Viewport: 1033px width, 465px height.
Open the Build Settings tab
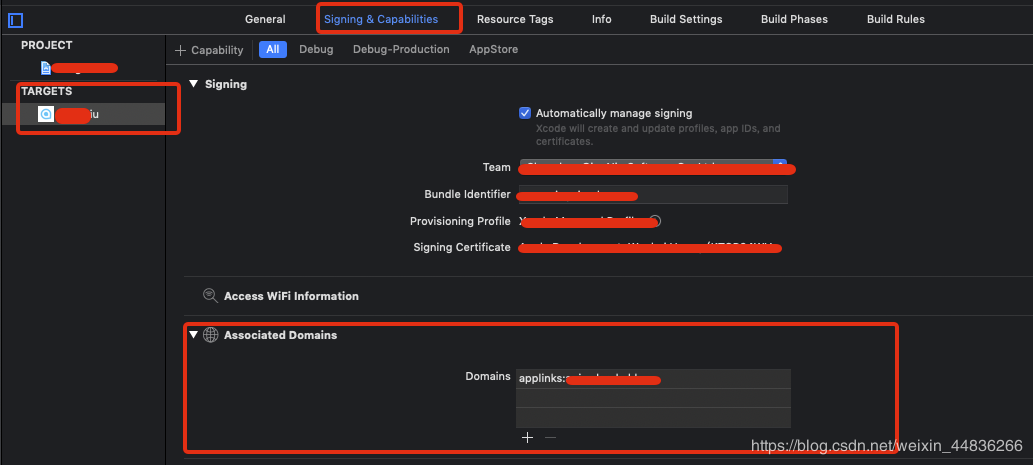coord(685,19)
